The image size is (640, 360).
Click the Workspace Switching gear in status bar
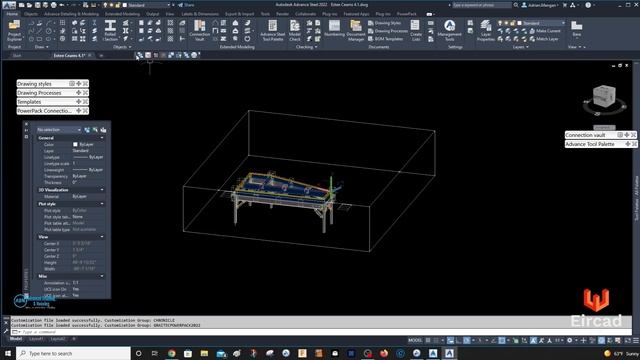pos(569,340)
